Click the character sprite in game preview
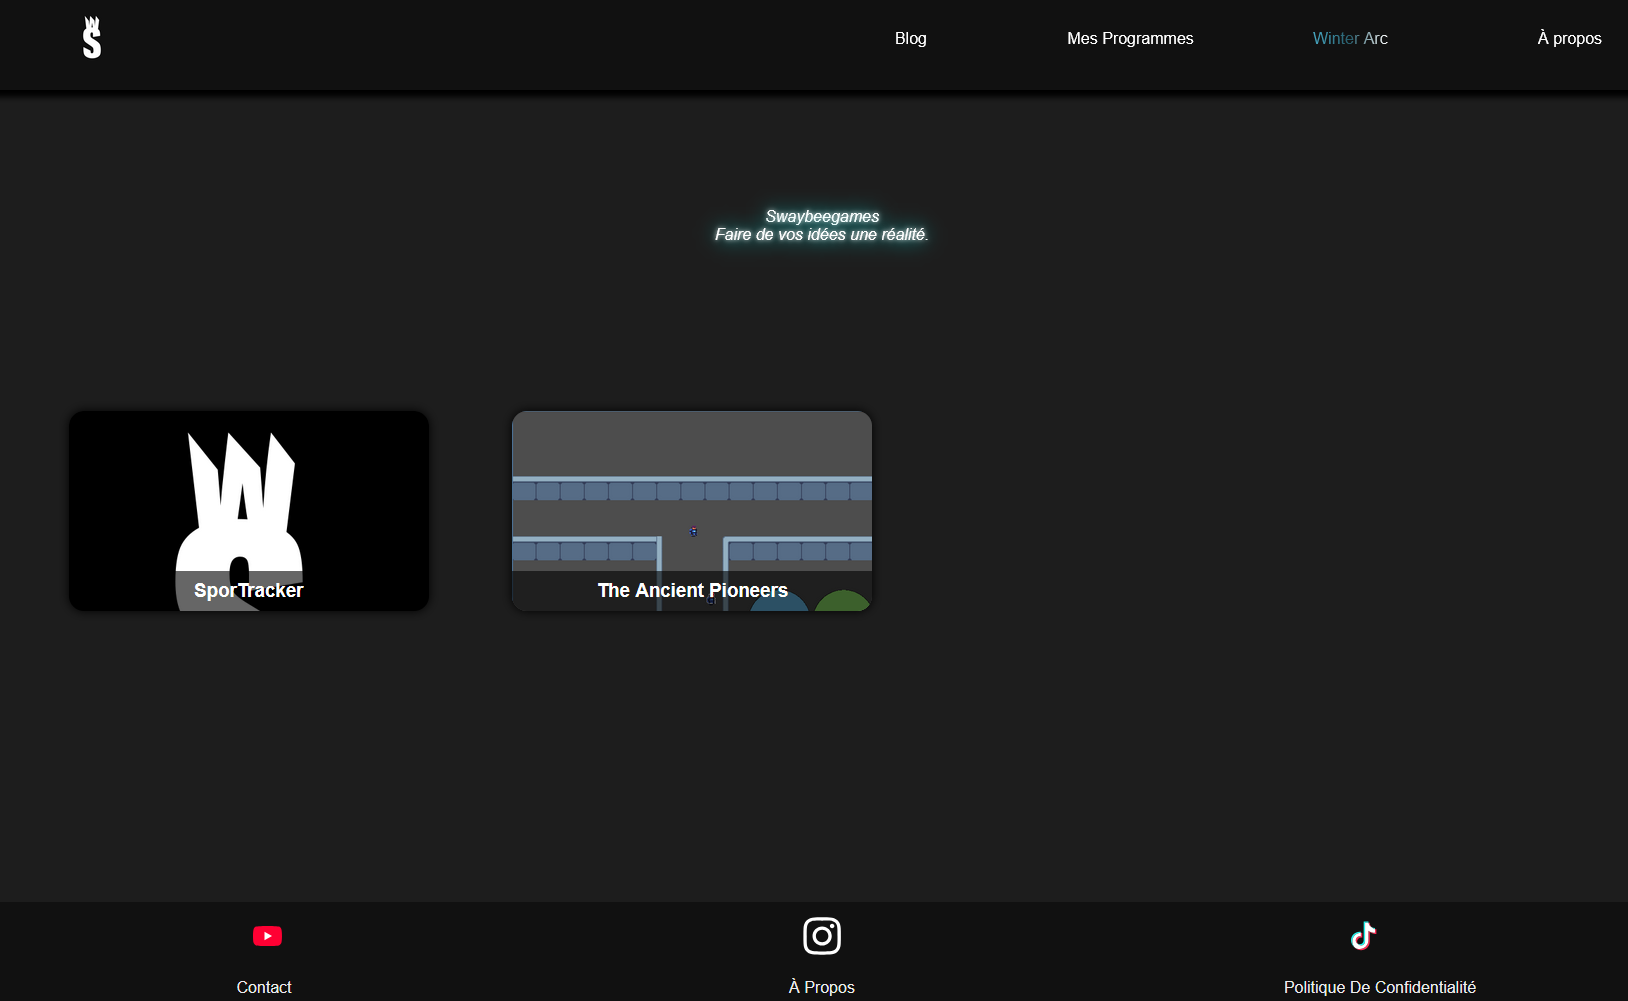The width and height of the screenshot is (1628, 1001). [x=693, y=531]
